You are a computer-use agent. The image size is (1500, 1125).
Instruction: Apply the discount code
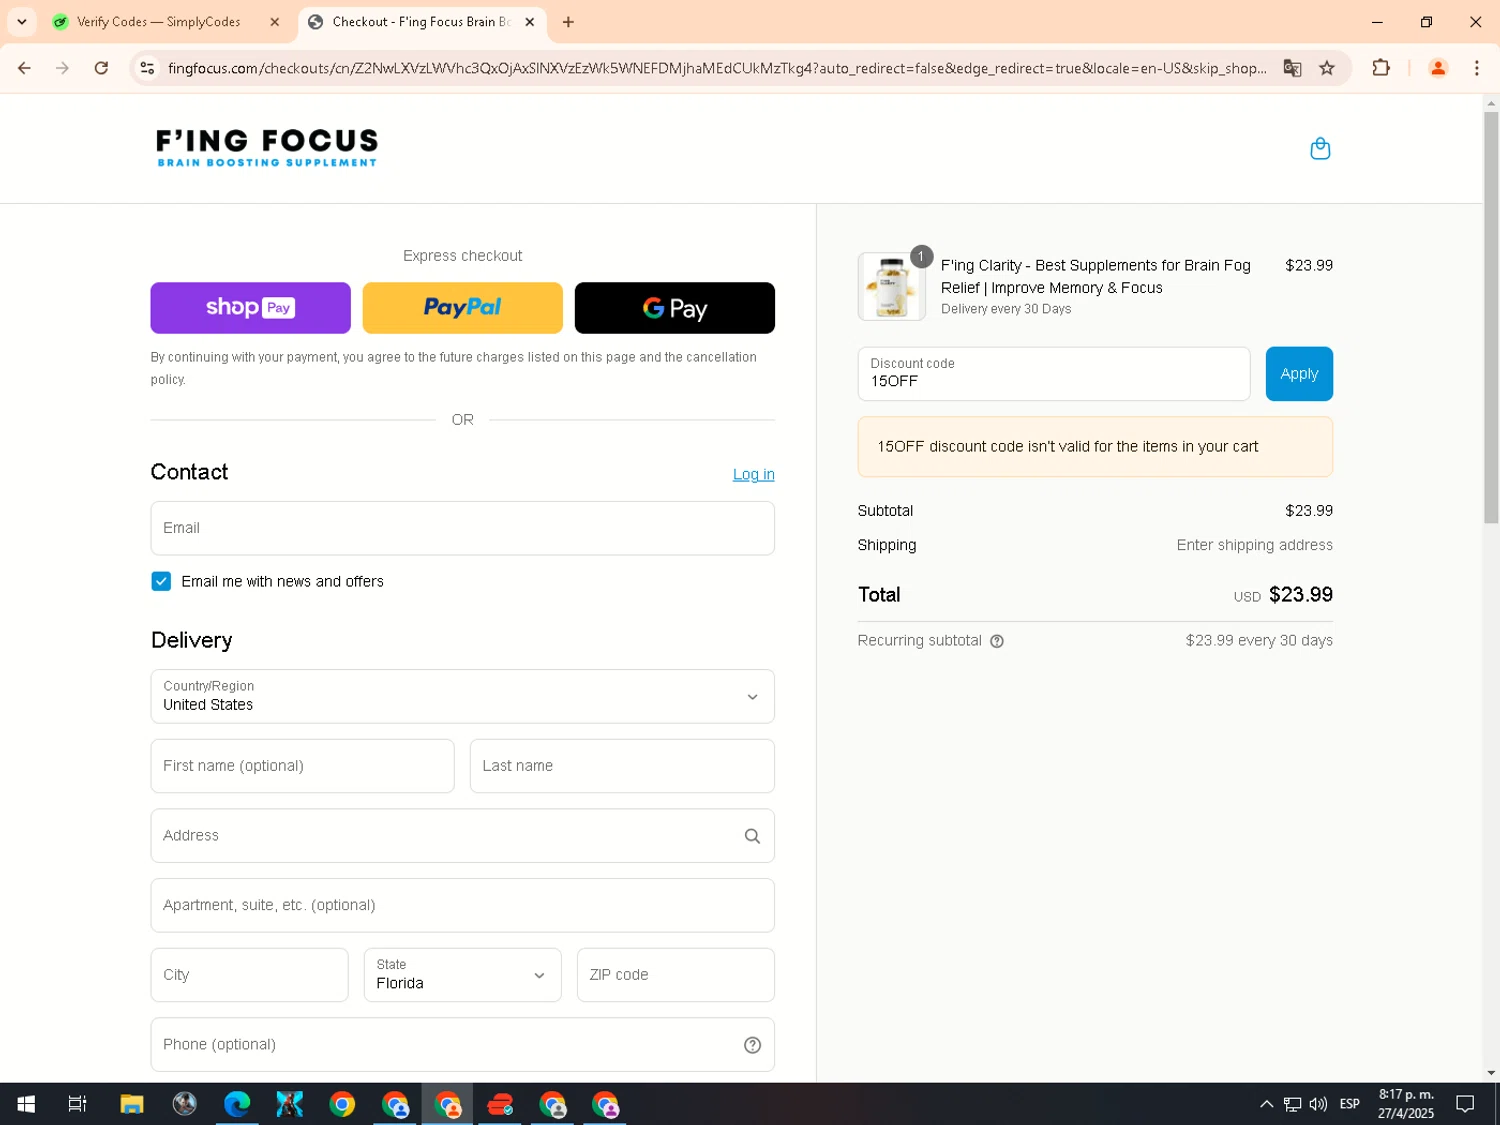(x=1299, y=374)
